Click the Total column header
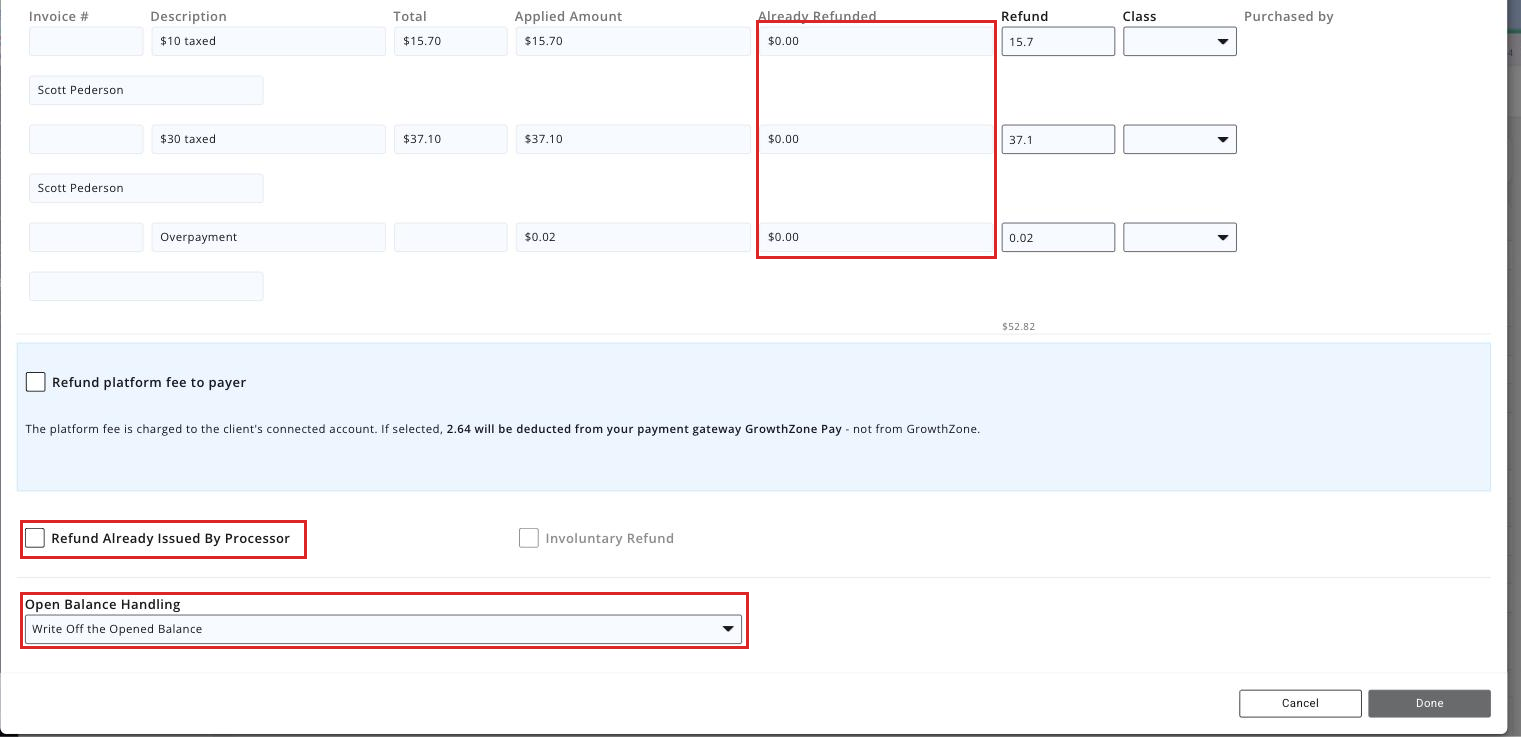 [410, 16]
